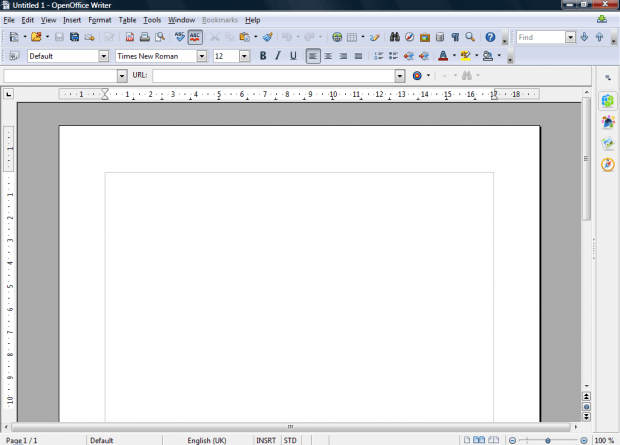Screen dimensions: 620x445
Task: Toggle Italic formatting
Action: click(x=278, y=56)
